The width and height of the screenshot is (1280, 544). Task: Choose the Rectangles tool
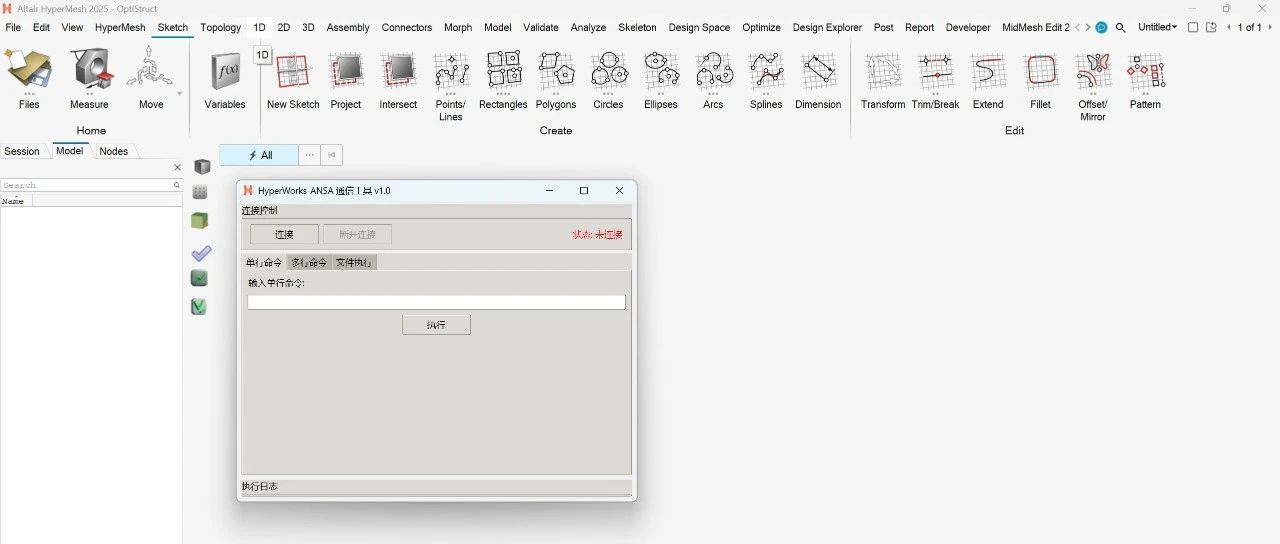(503, 80)
